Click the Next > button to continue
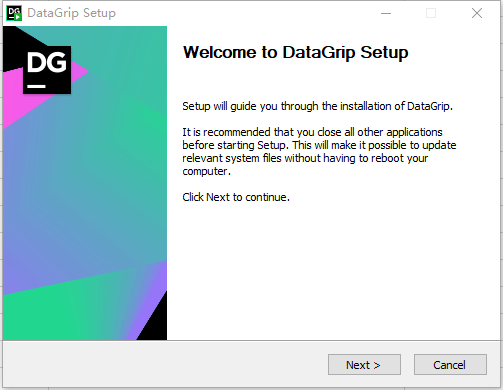Screen dimensions: 503x390 tap(364, 364)
